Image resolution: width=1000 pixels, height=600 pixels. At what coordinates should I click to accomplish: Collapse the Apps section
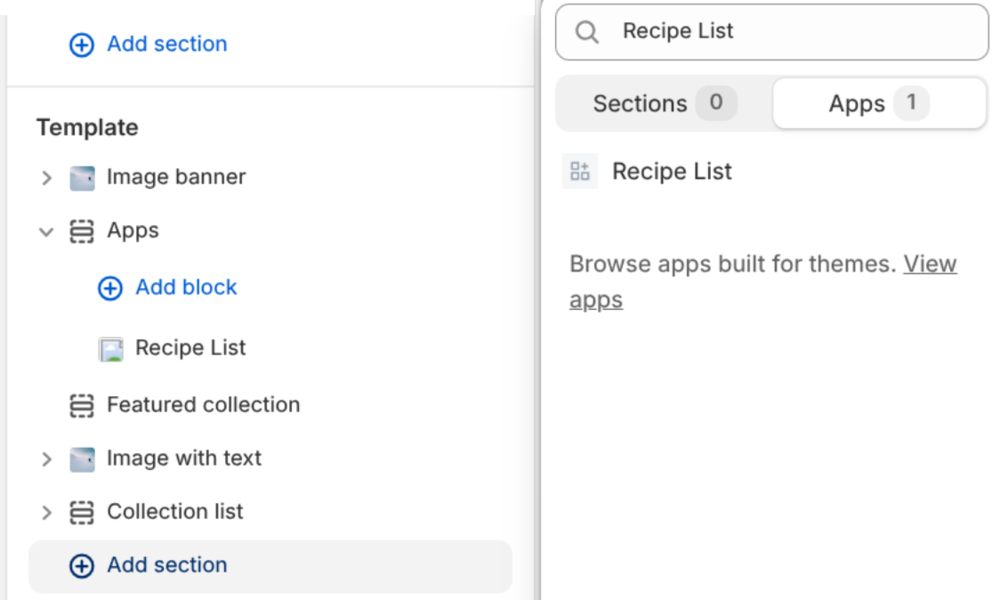click(46, 231)
